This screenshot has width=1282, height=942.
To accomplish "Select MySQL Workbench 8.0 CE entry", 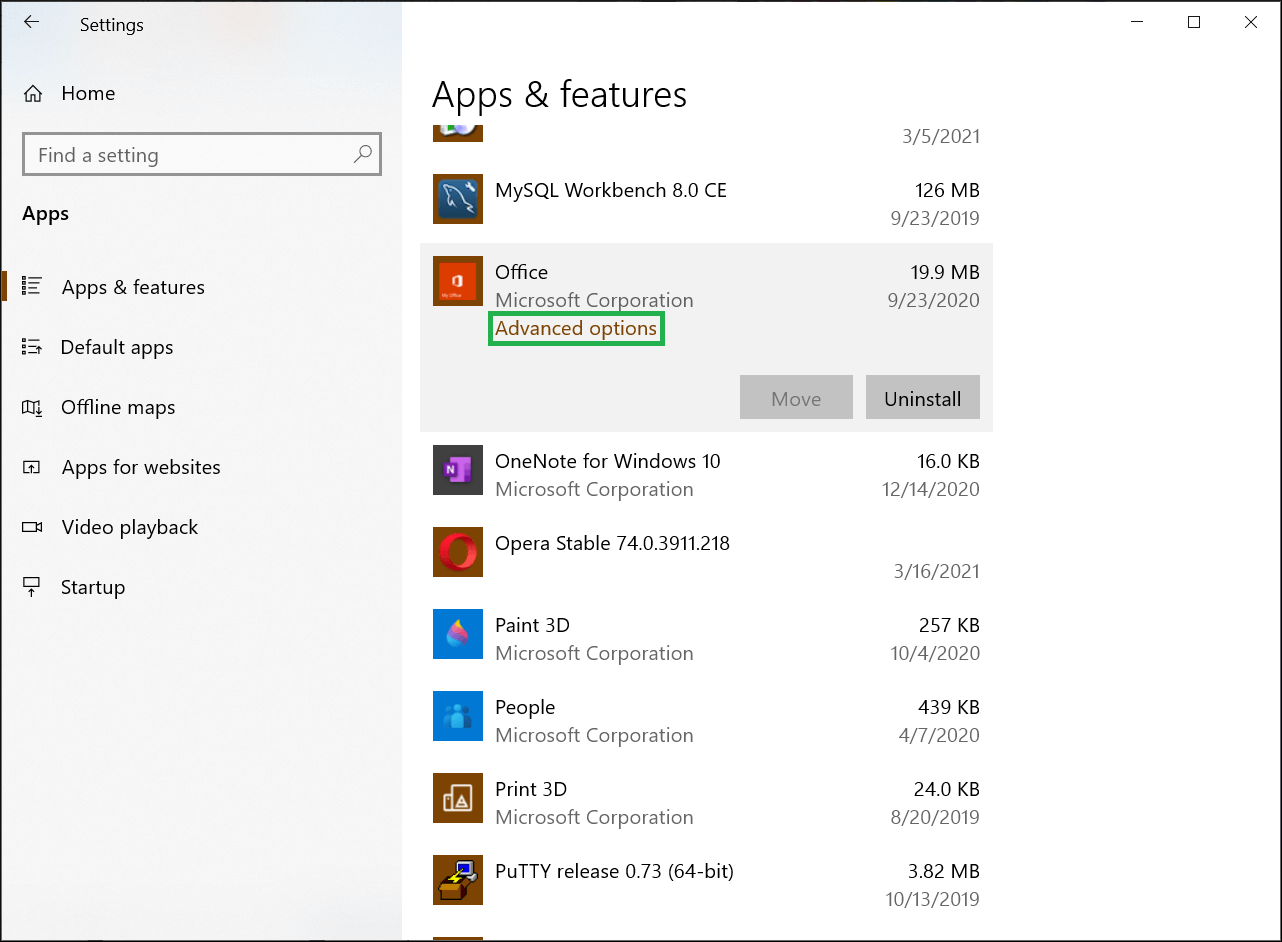I will 706,203.
